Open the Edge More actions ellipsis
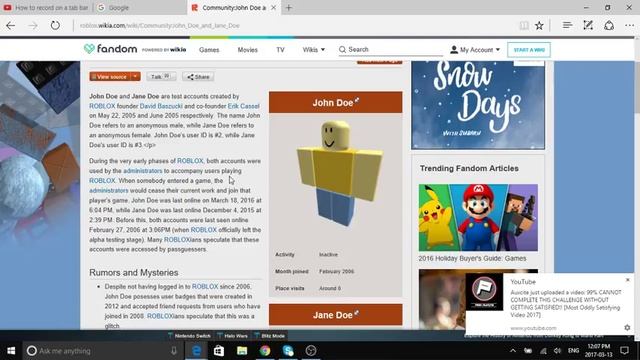Image resolution: width=640 pixels, height=360 pixels. click(x=629, y=25)
